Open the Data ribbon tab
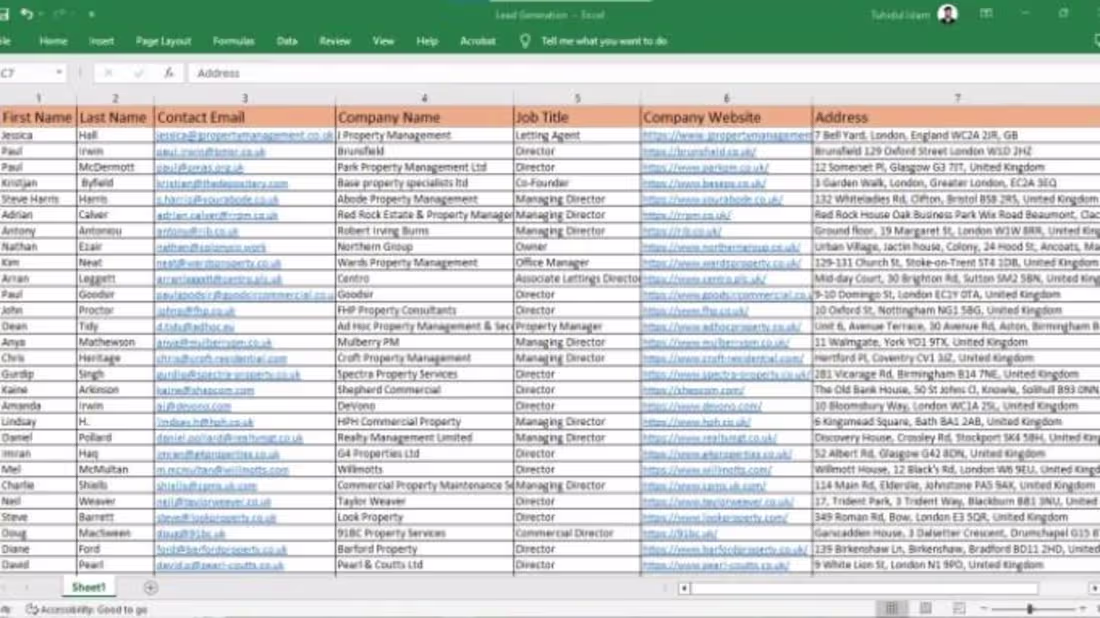The width and height of the screenshot is (1100, 618). click(x=287, y=41)
